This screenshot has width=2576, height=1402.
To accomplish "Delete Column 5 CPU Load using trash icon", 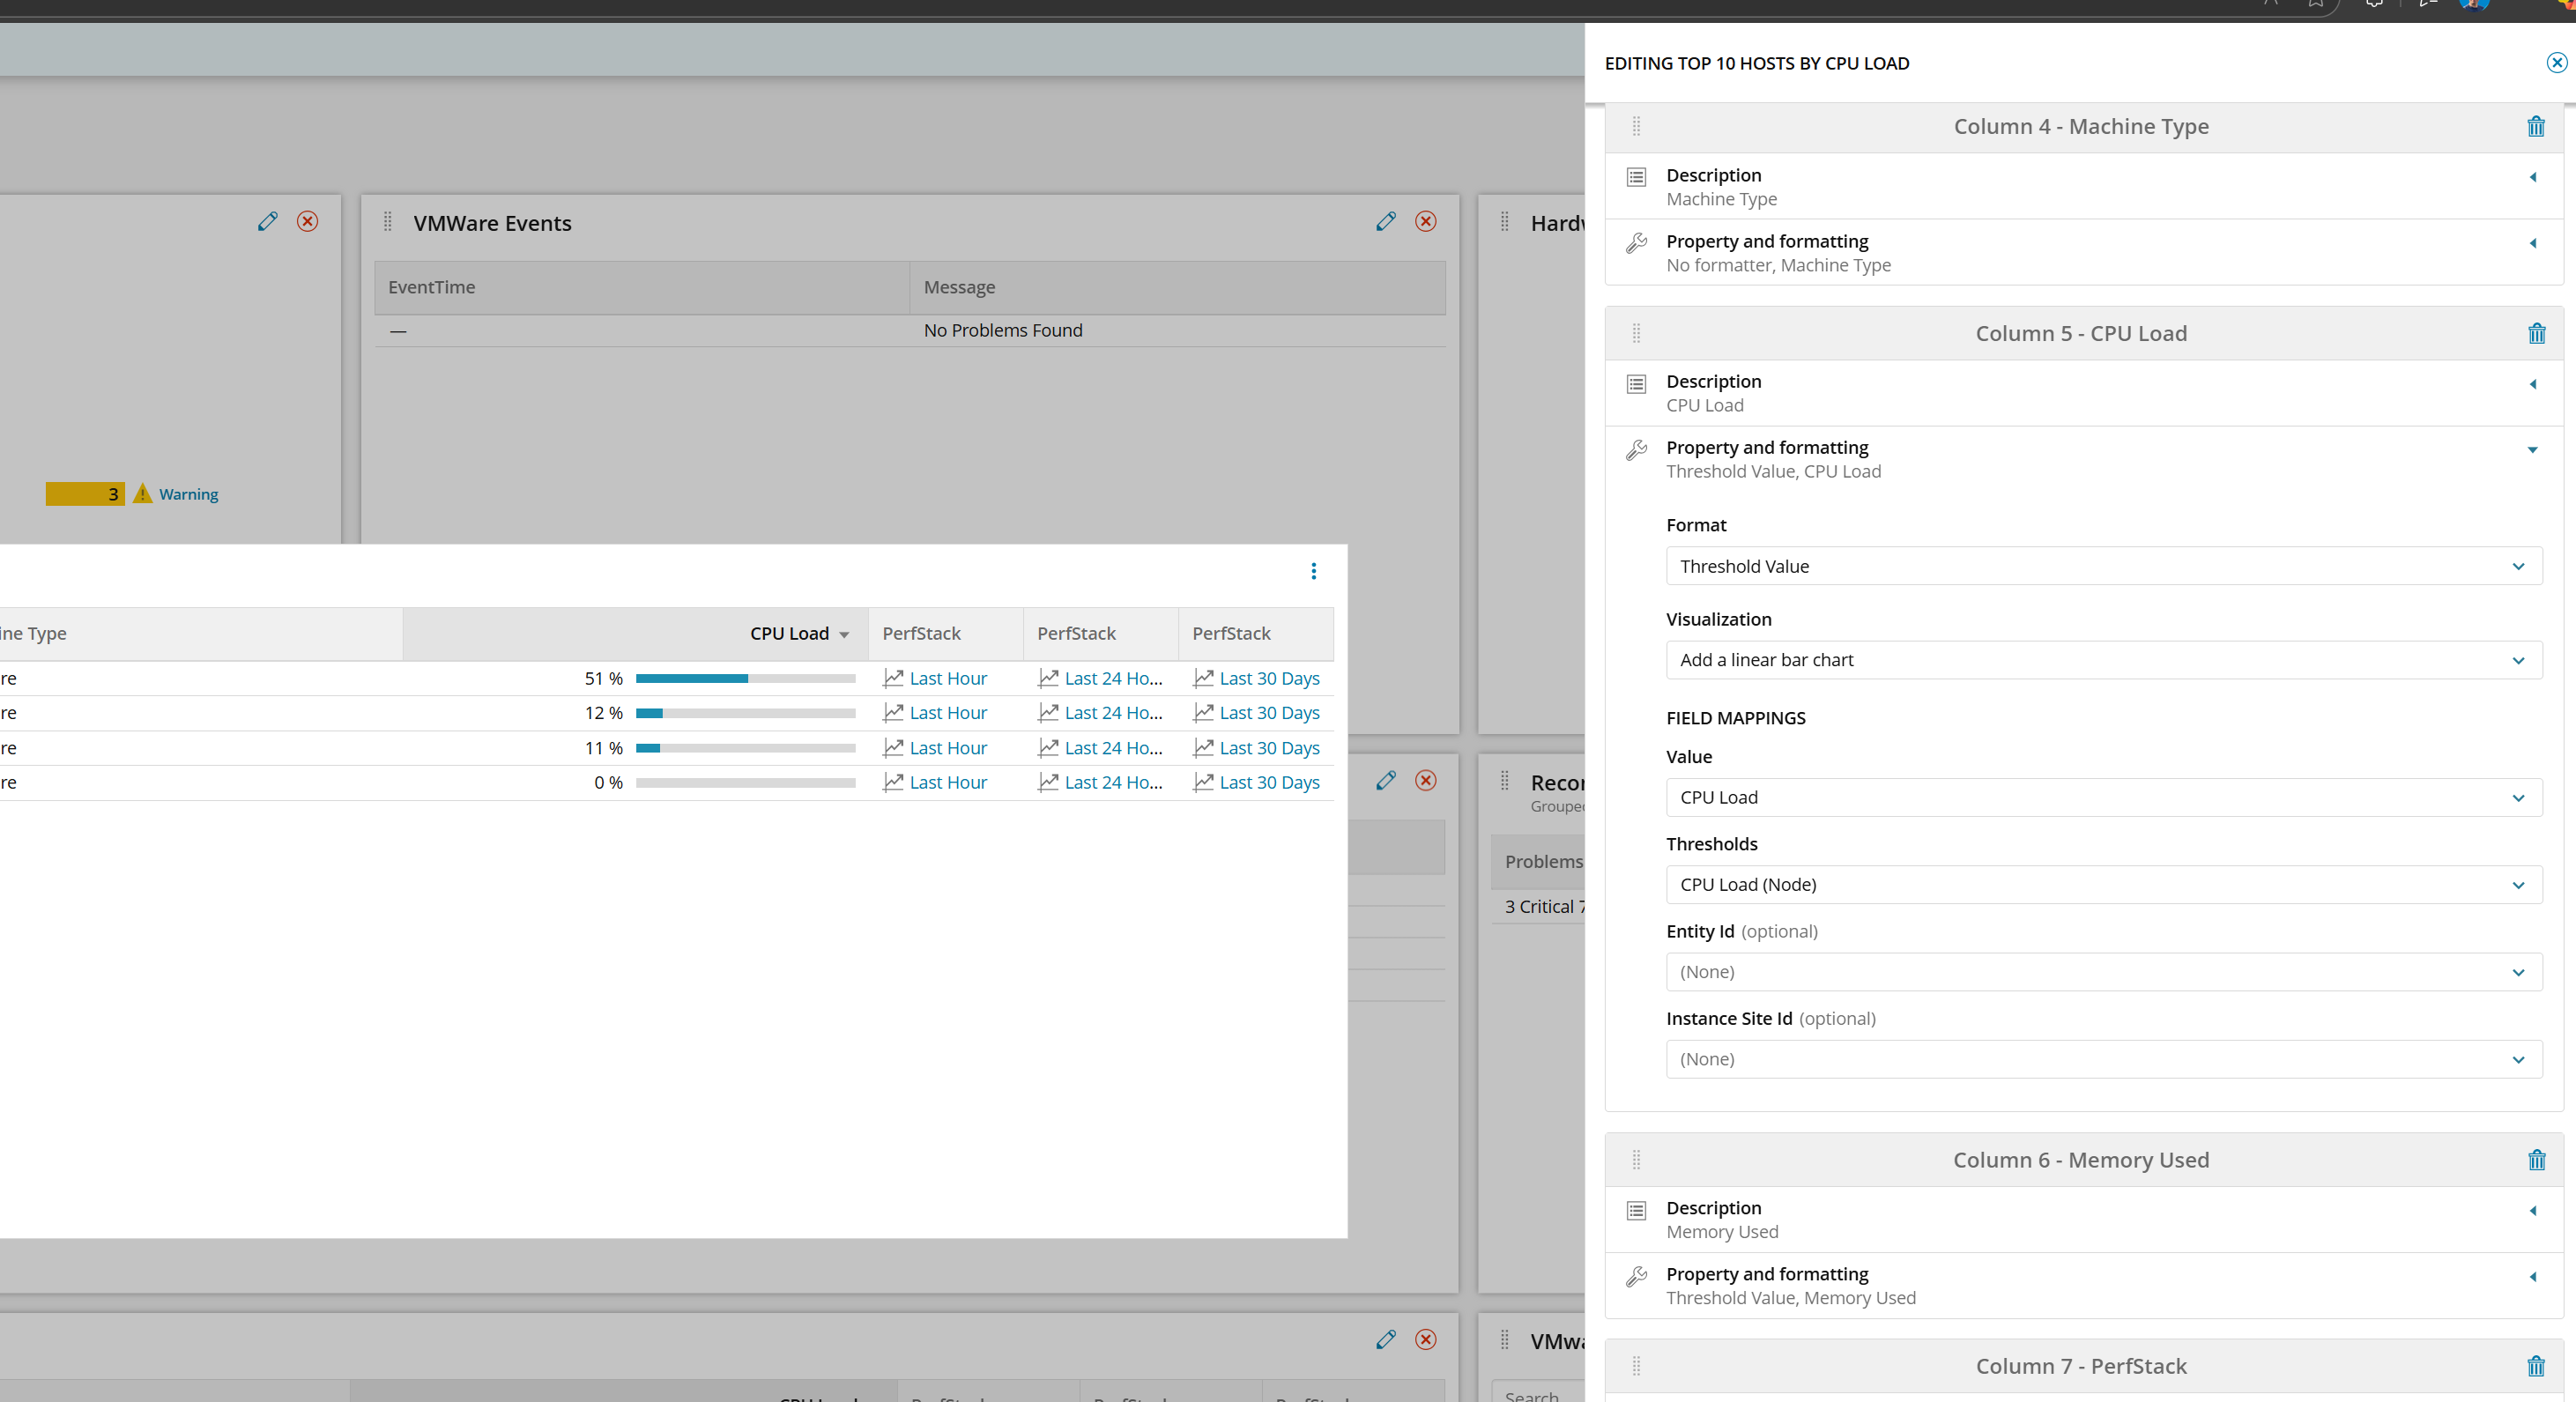I will tap(2535, 334).
